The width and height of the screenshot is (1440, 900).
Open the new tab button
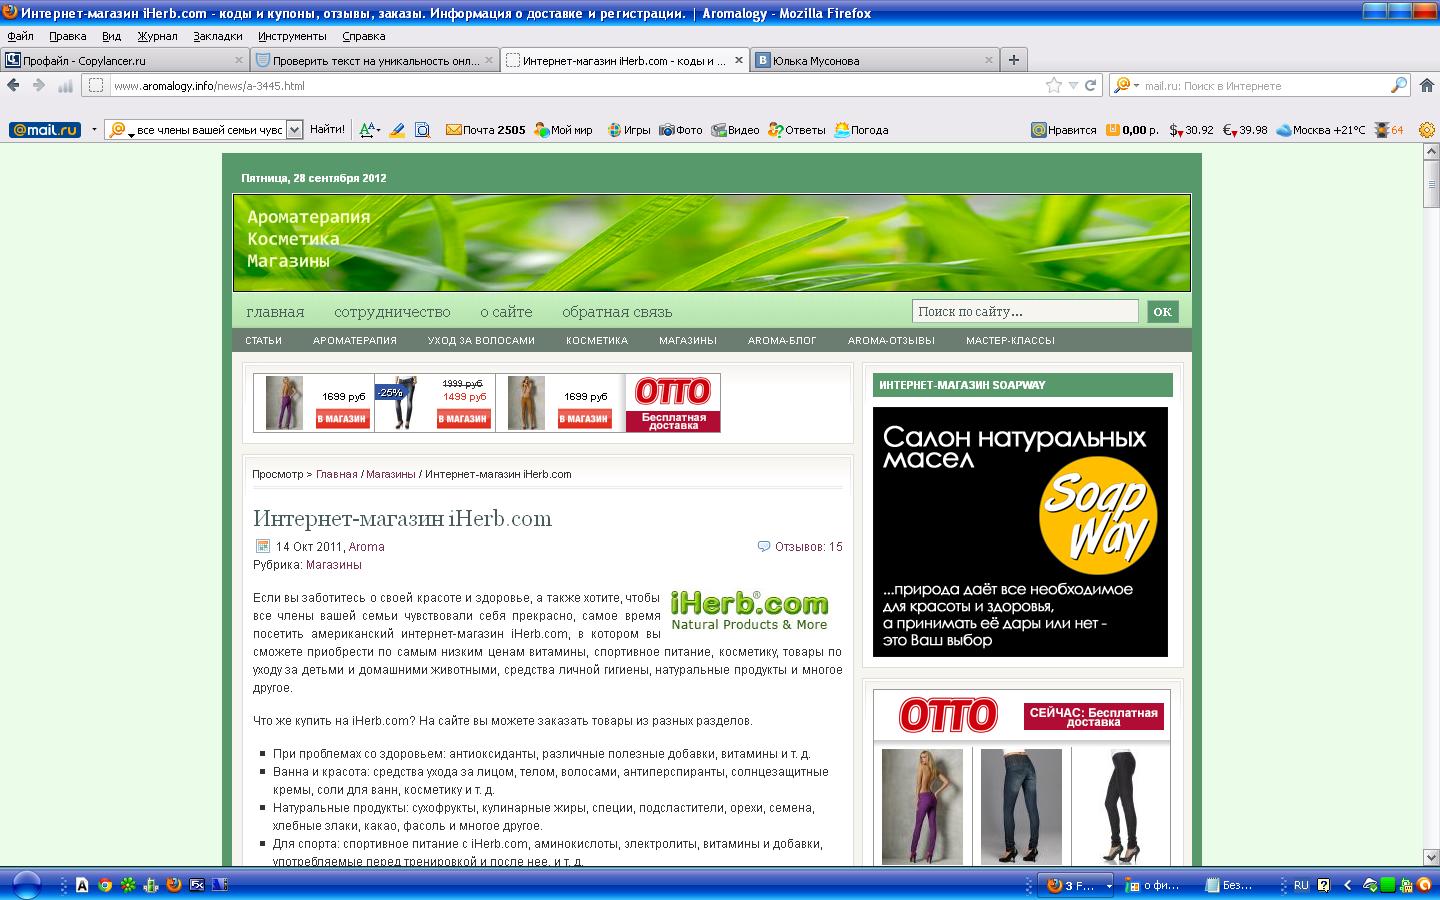coord(1013,60)
